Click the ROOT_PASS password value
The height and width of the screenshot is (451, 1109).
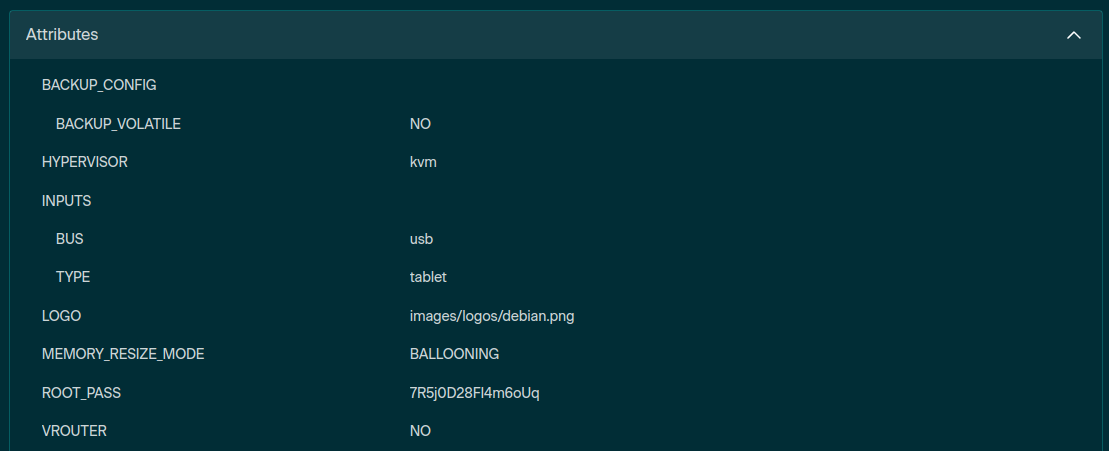click(474, 393)
